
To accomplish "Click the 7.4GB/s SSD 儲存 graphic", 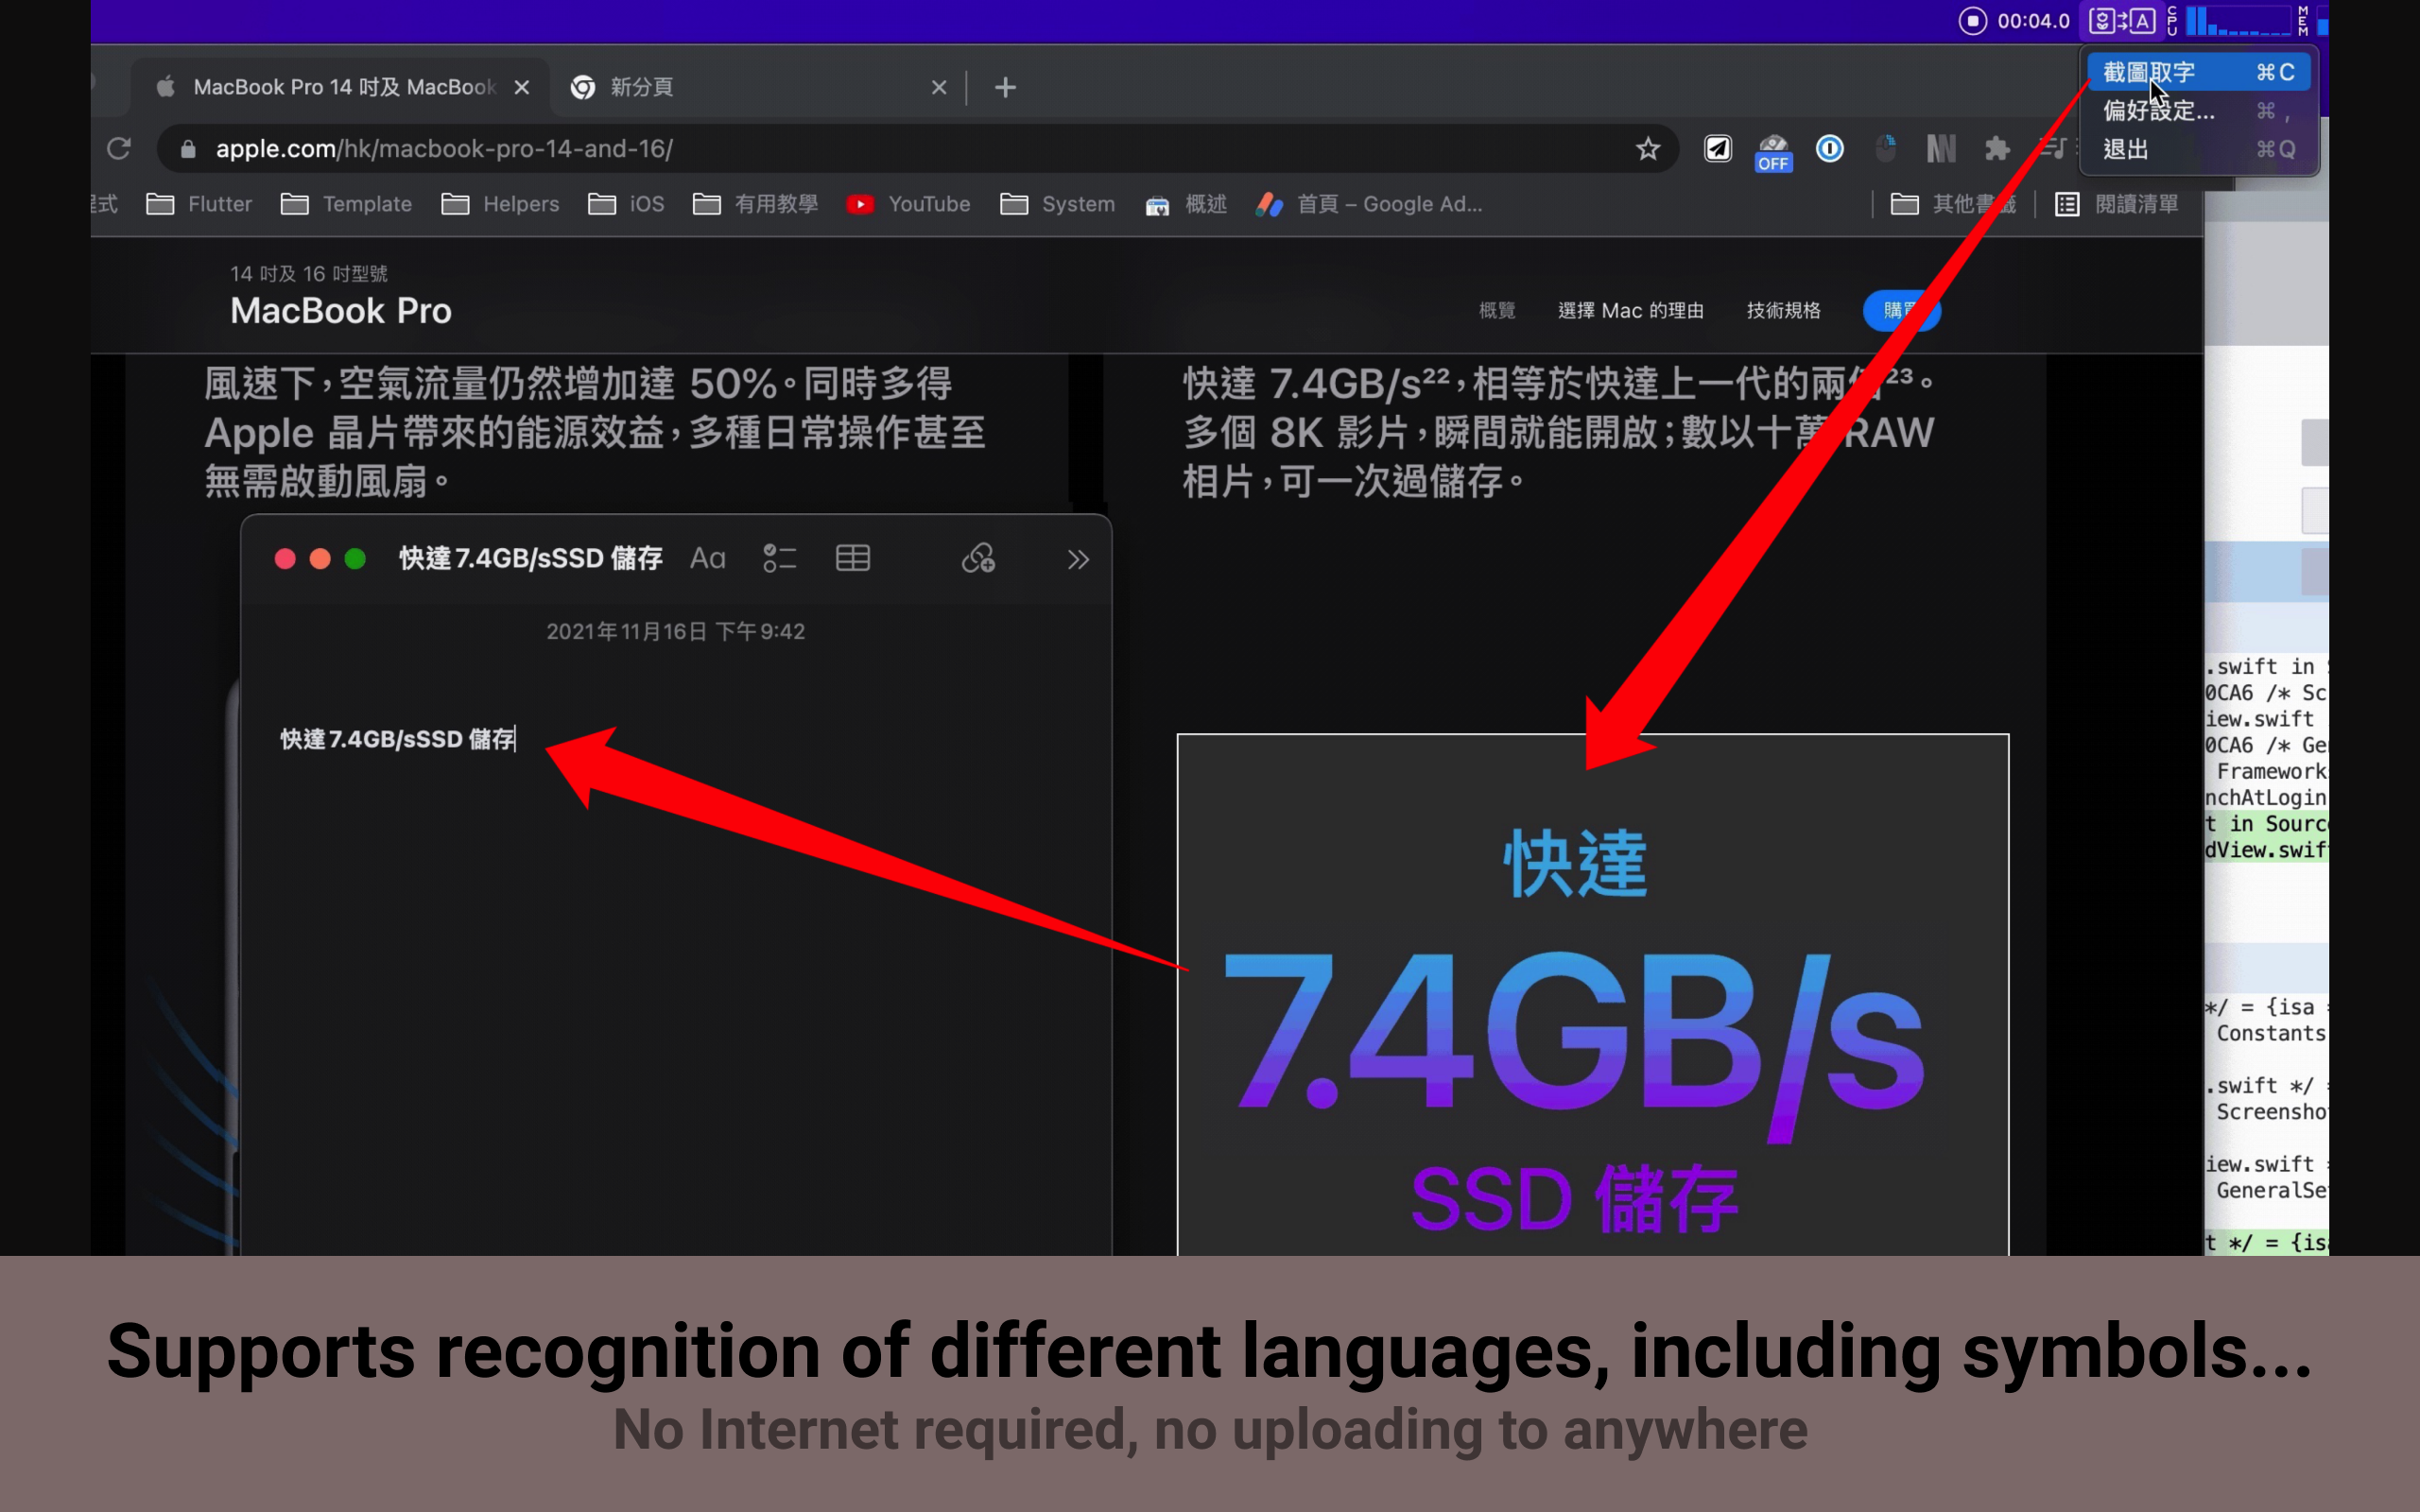I will pyautogui.click(x=1592, y=995).
